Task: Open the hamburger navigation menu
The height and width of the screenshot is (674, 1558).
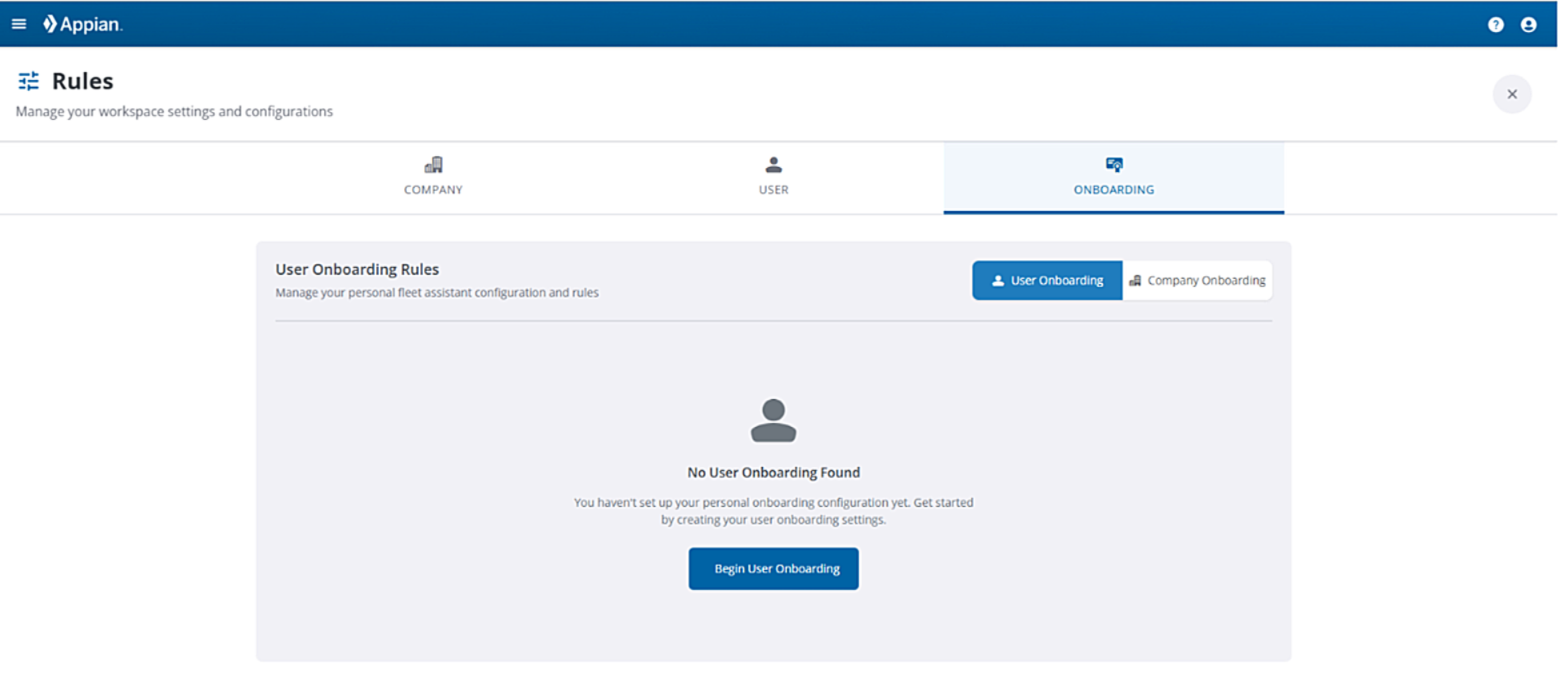Action: click(x=18, y=23)
